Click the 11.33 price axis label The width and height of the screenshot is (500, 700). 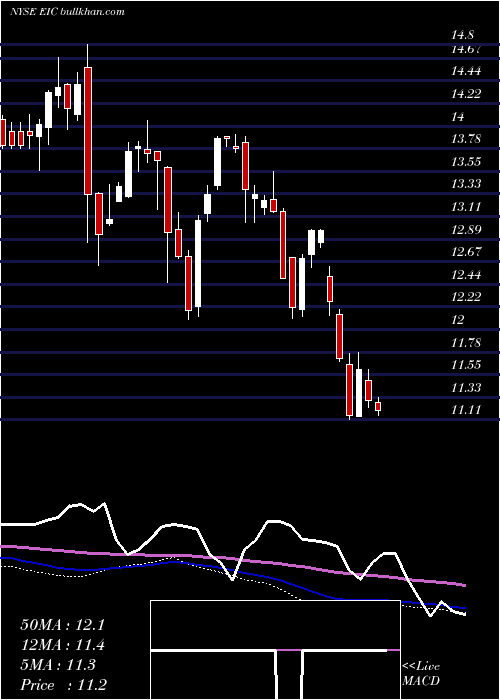point(466,388)
